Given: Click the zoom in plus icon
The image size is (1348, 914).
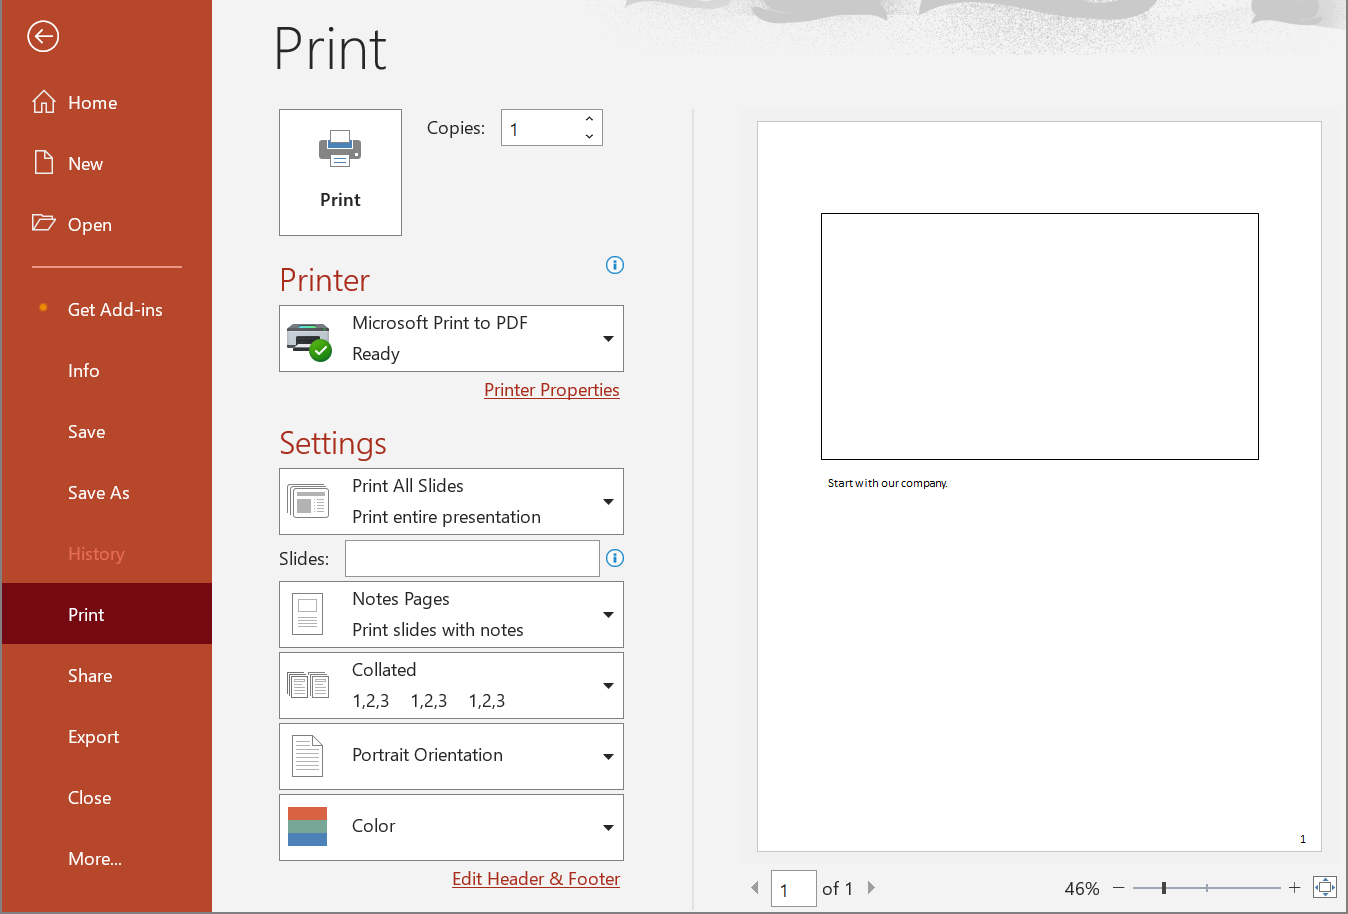Looking at the screenshot, I should point(1294,887).
